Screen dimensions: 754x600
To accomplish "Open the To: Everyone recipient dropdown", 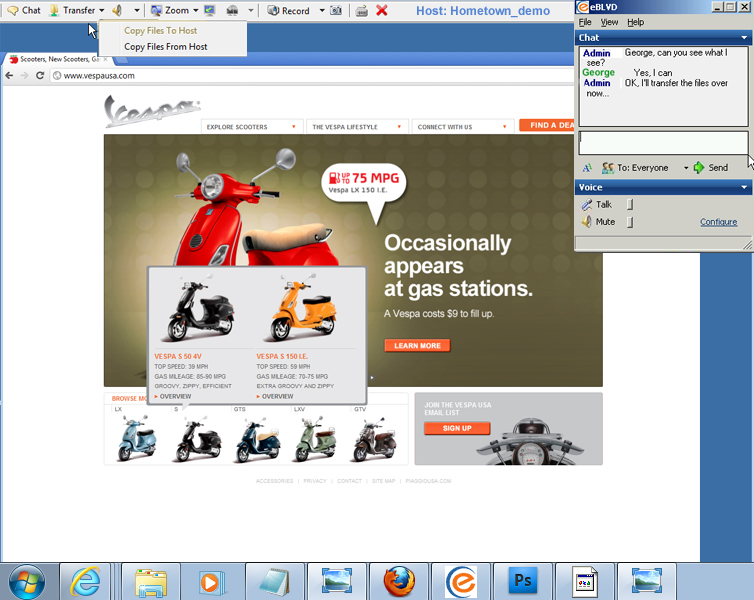I will pos(645,168).
